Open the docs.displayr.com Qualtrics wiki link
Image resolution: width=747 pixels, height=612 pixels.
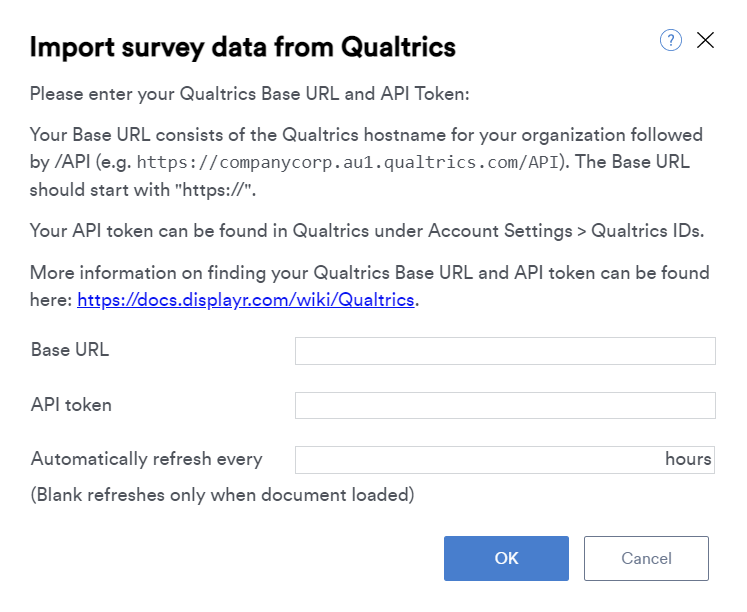click(245, 300)
